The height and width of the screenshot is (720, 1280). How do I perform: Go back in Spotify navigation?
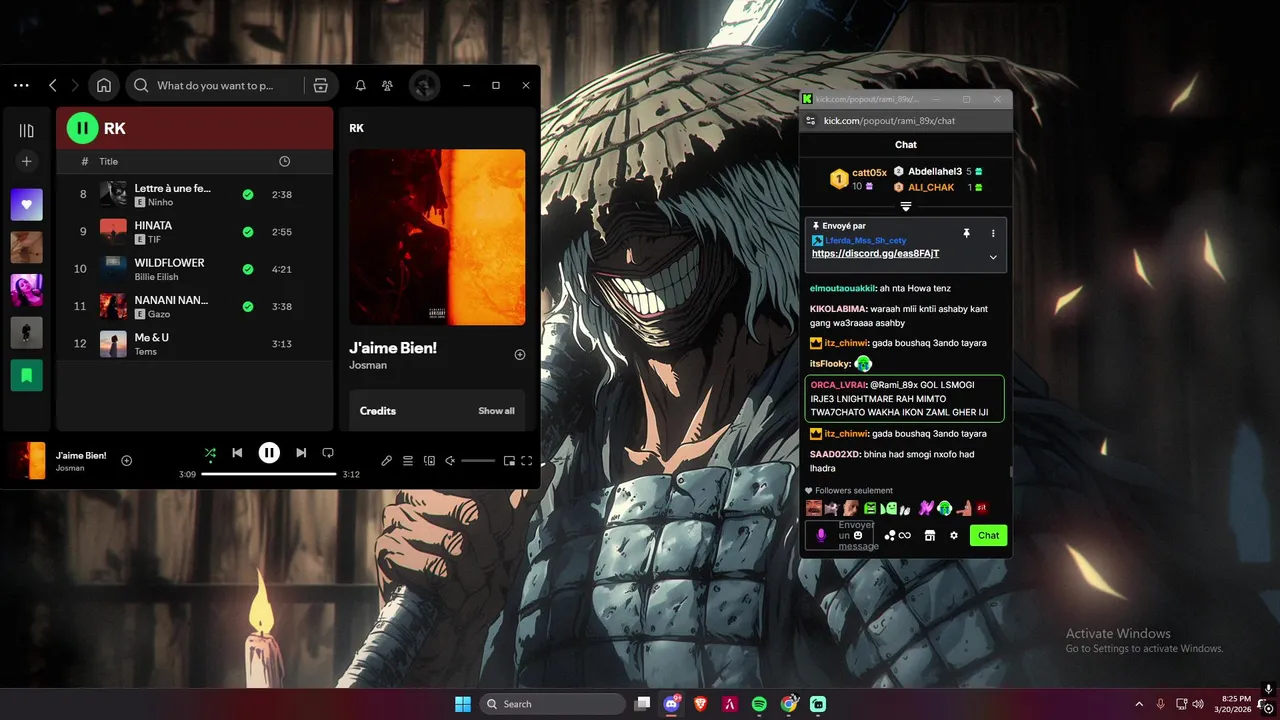click(x=53, y=86)
